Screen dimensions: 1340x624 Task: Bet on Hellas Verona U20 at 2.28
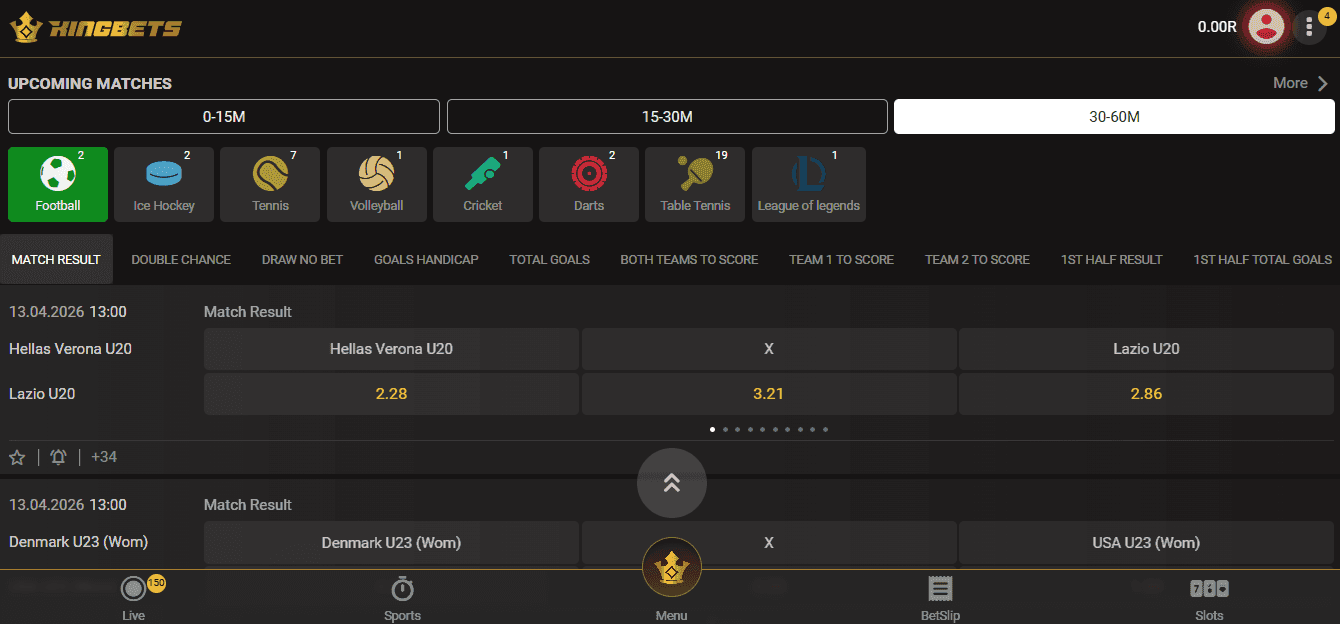coord(391,394)
